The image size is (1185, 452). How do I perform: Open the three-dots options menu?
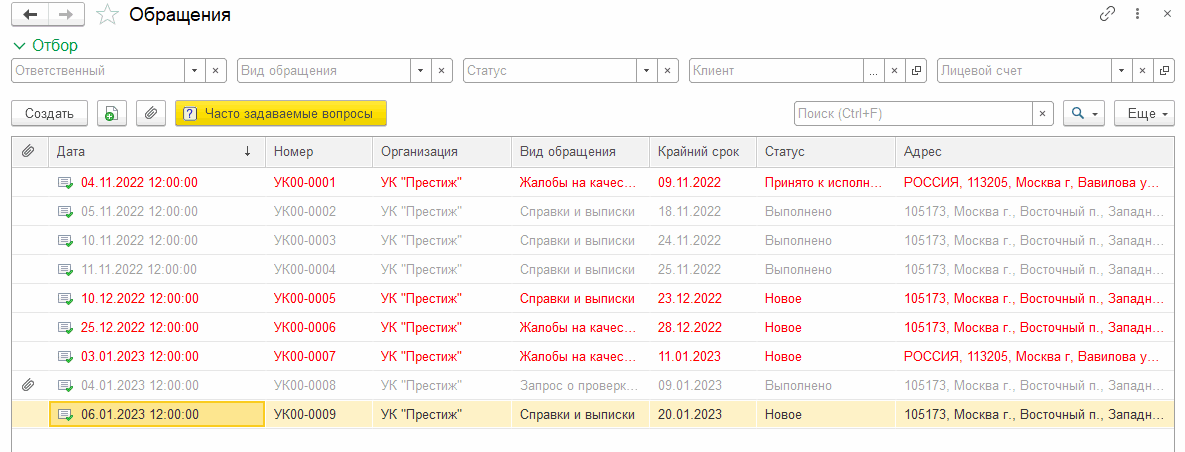point(1137,15)
